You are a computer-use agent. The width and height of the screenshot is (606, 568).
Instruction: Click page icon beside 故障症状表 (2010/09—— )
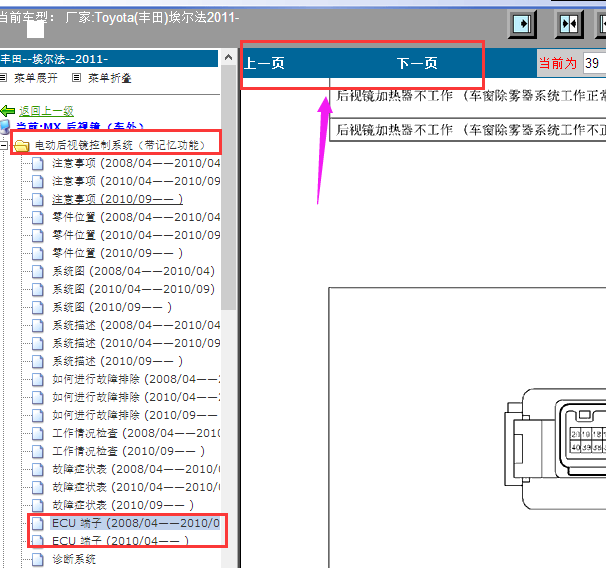(x=37, y=505)
